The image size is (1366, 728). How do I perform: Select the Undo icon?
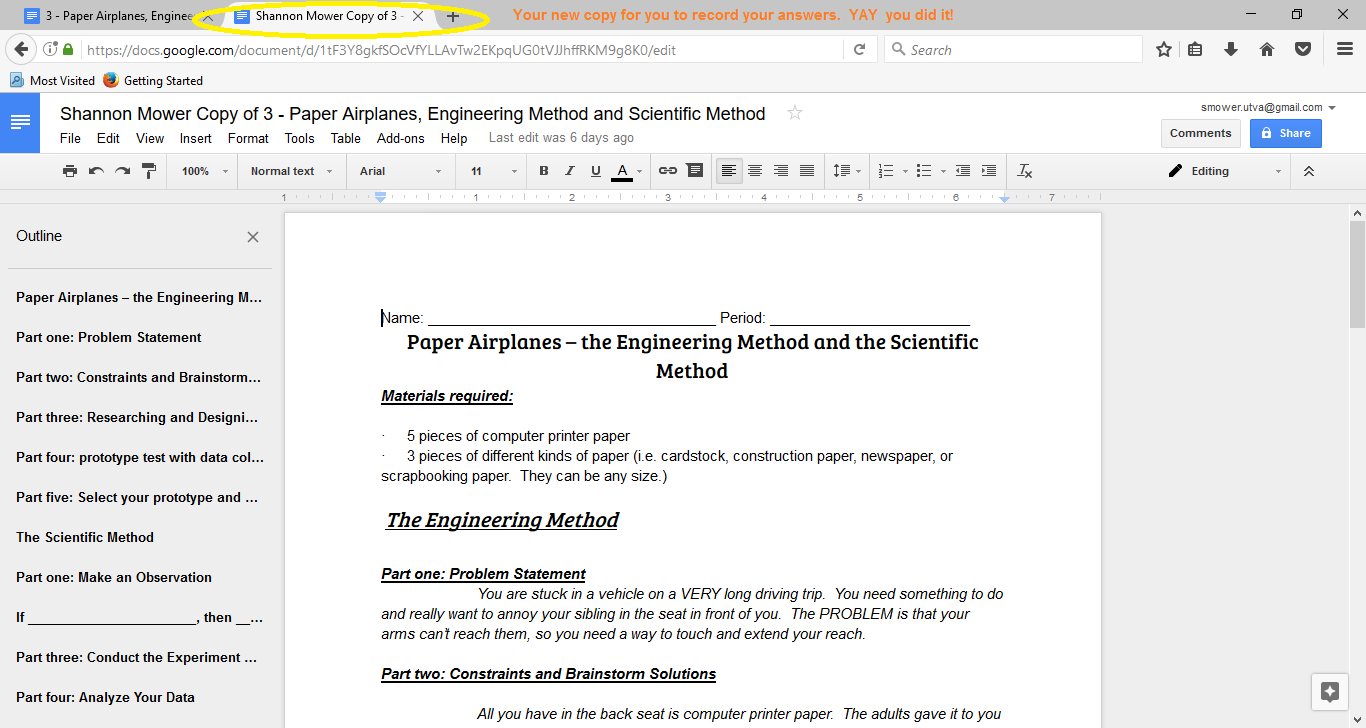click(x=95, y=171)
